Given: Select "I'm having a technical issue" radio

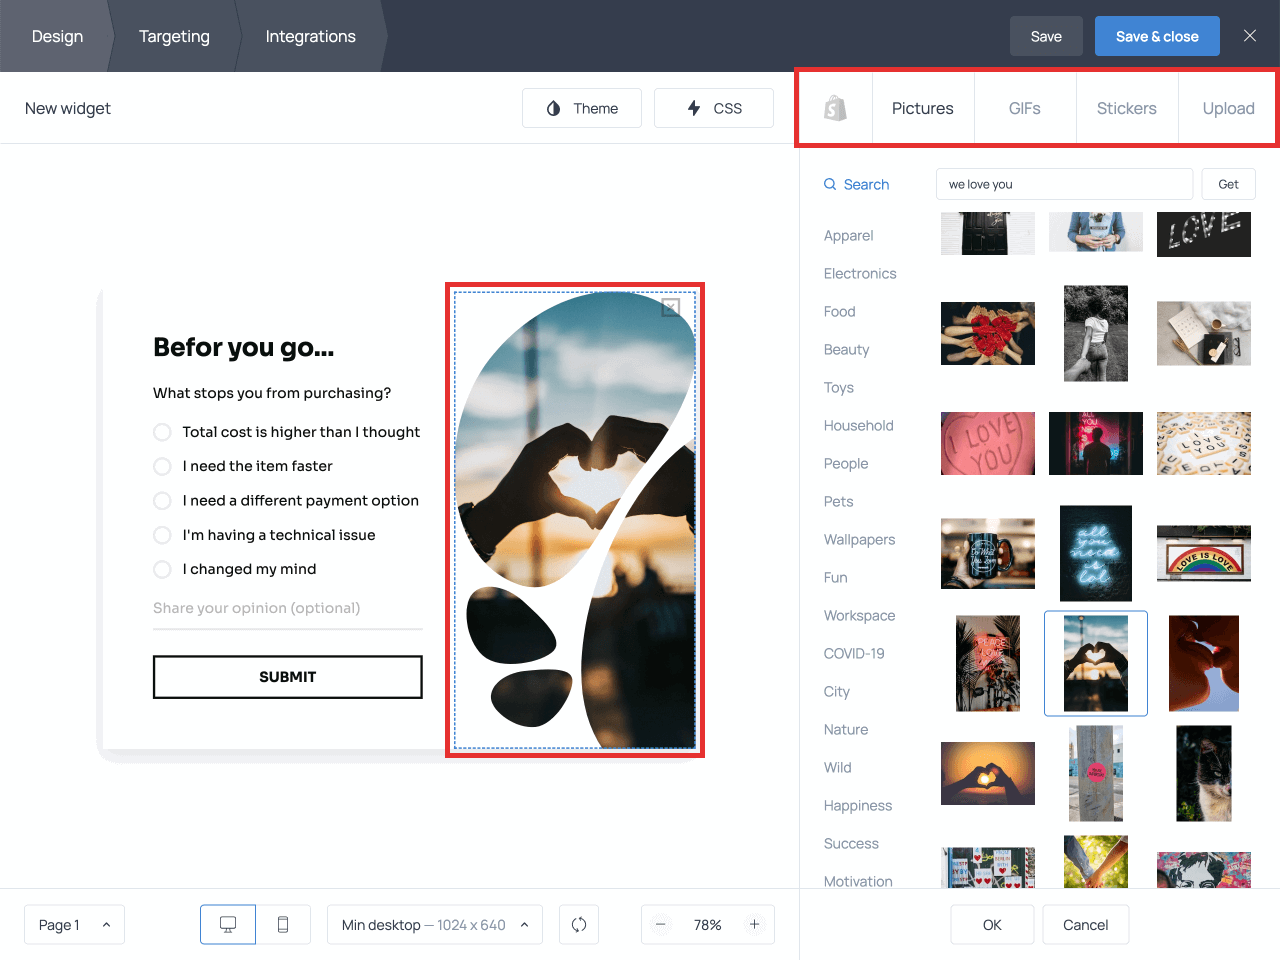Looking at the screenshot, I should (162, 535).
